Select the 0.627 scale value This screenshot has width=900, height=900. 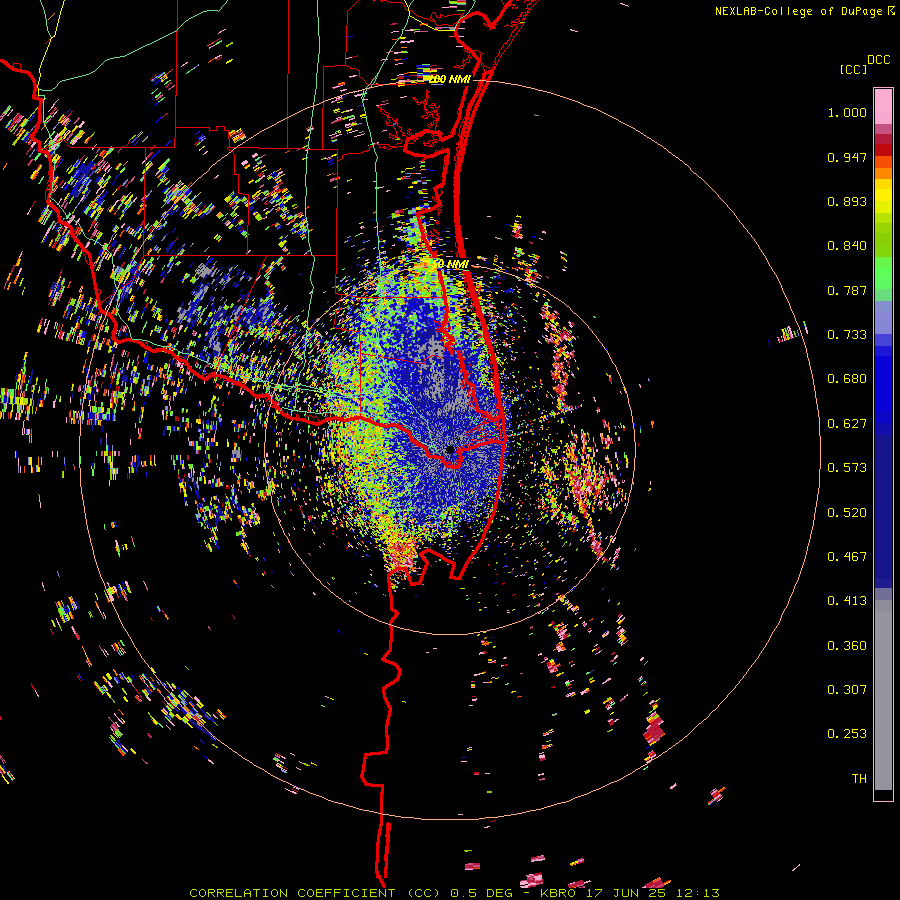pyautogui.click(x=847, y=424)
